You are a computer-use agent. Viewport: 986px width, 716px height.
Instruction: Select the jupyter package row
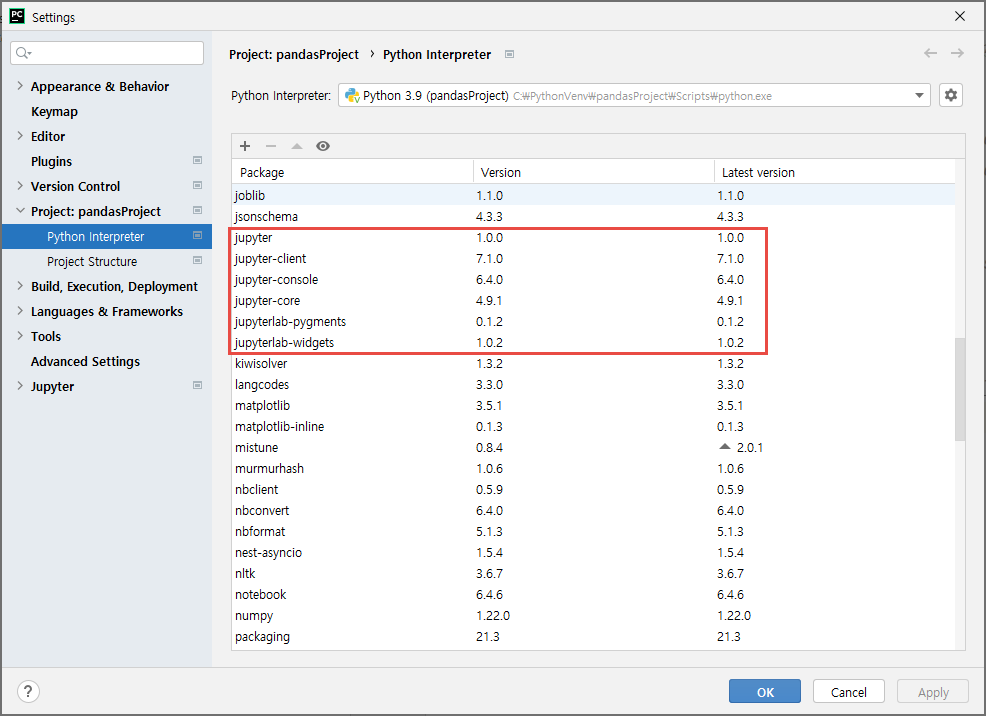[x=593, y=238]
